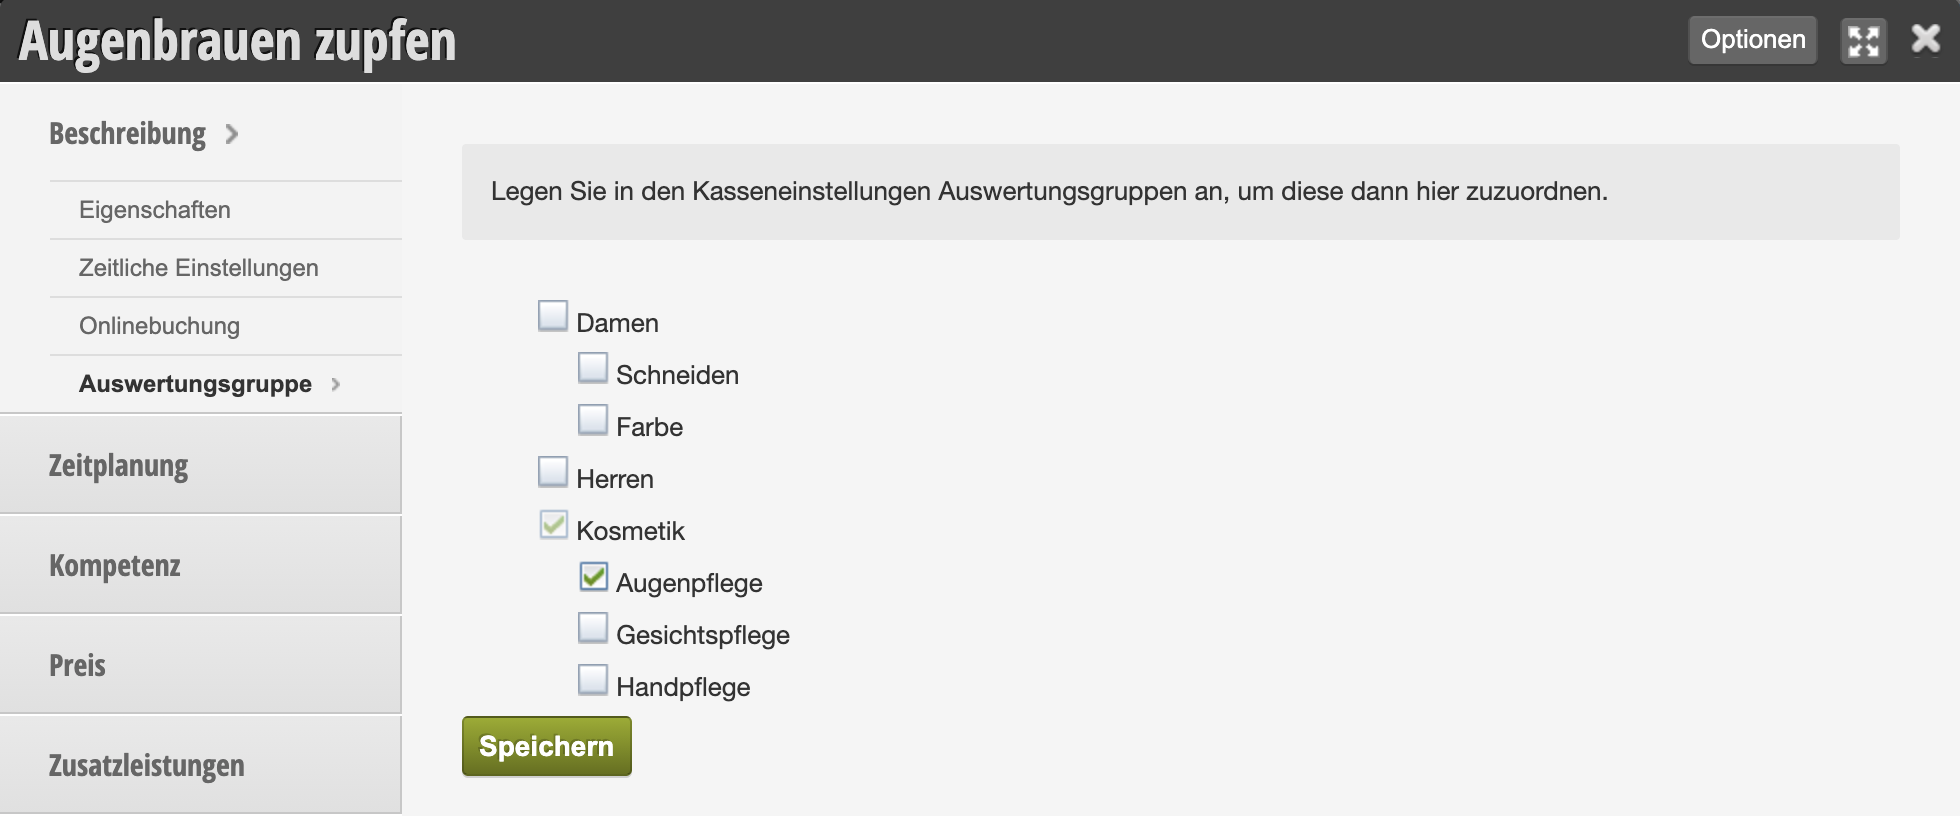Uncheck the Augenpflege checkbox

click(x=593, y=576)
